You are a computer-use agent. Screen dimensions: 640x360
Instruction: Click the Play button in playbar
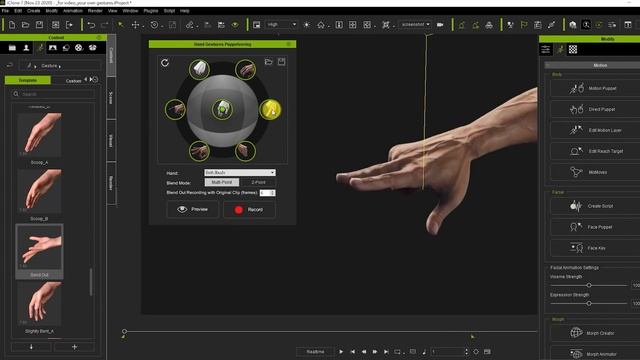point(341,352)
